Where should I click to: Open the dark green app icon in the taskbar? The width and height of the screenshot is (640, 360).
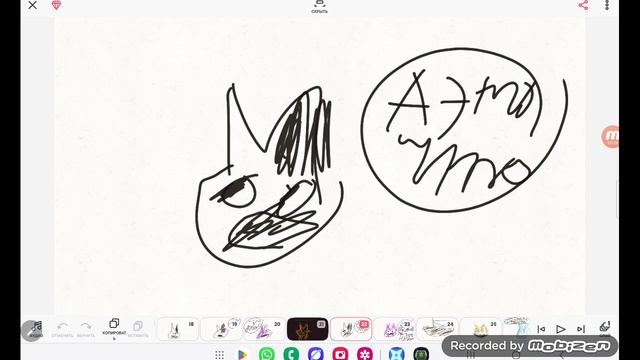421,353
